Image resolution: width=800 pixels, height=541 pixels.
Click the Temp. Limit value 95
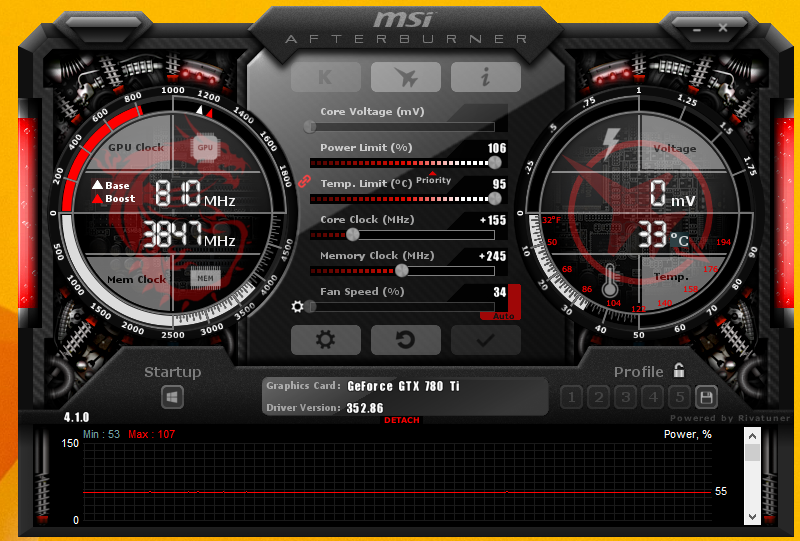tap(499, 184)
